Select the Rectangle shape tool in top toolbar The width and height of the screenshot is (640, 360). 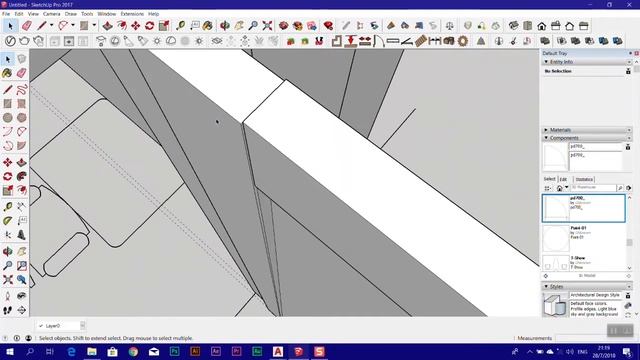[x=84, y=26]
